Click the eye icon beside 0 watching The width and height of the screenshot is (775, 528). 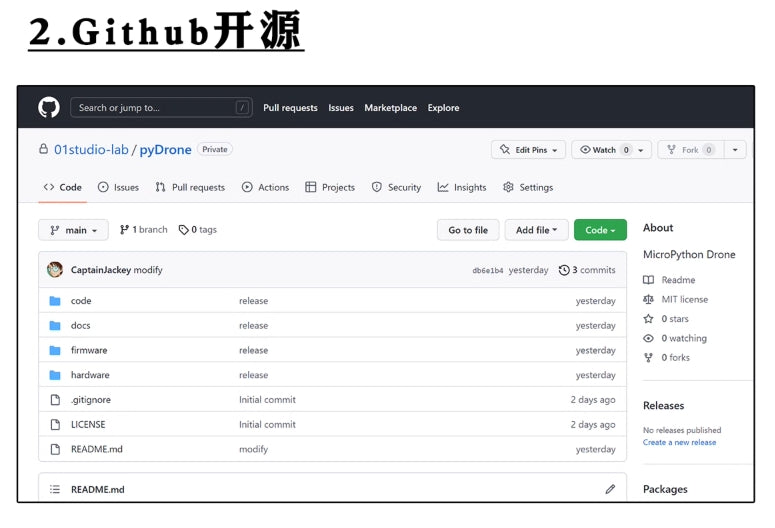point(648,338)
